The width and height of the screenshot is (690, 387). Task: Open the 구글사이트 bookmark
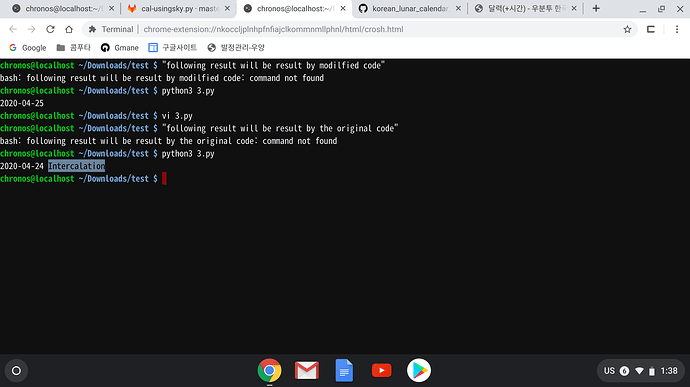172,48
